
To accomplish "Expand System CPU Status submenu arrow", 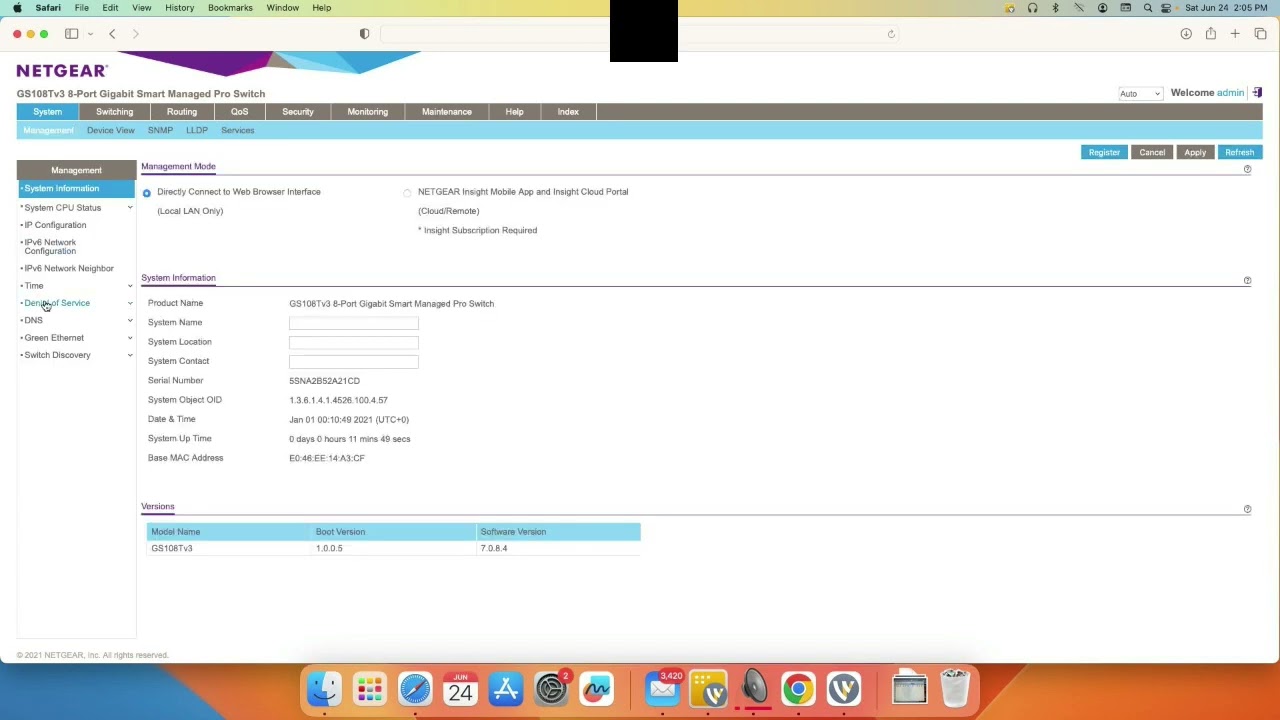I will click(130, 208).
